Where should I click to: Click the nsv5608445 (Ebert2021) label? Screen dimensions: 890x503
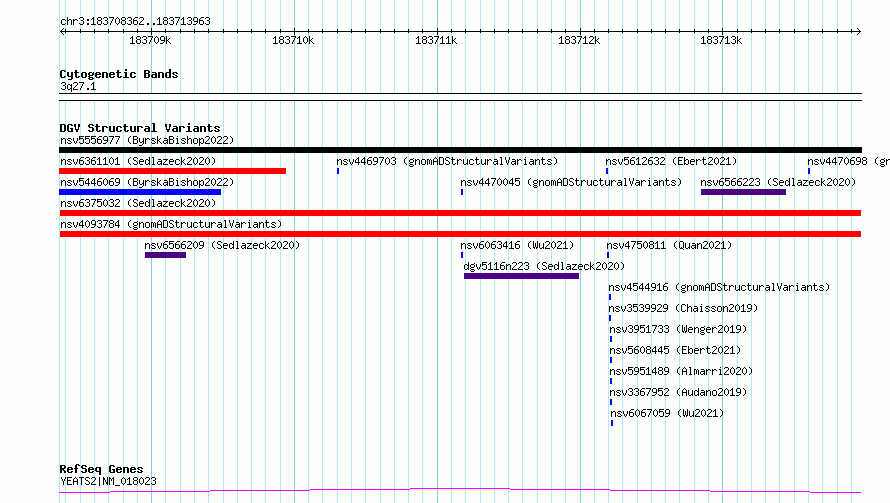[x=675, y=350]
